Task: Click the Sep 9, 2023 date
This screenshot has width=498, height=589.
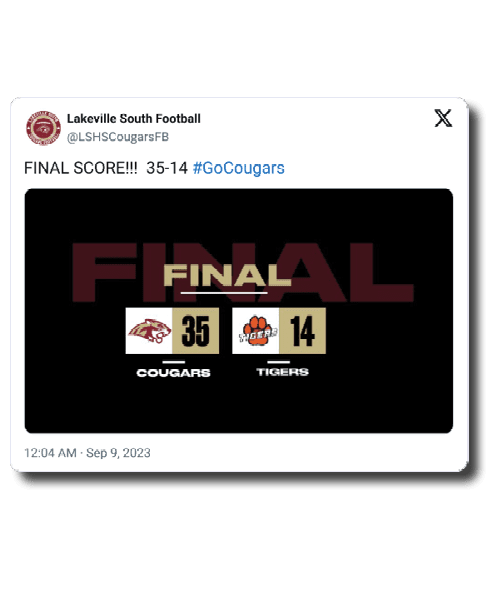Action: point(118,453)
